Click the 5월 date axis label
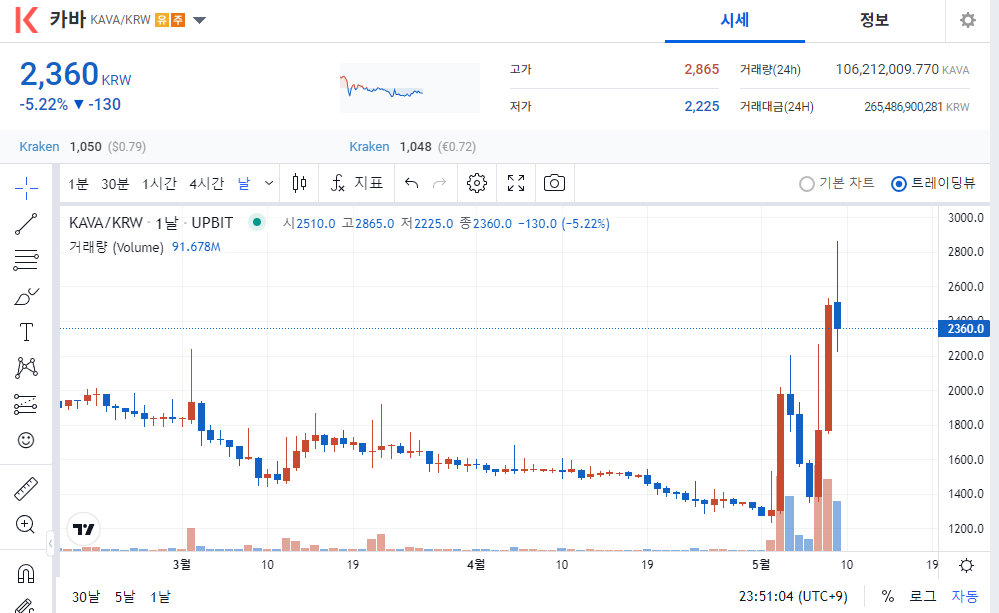Viewport: 999px width, 613px height. 761,565
